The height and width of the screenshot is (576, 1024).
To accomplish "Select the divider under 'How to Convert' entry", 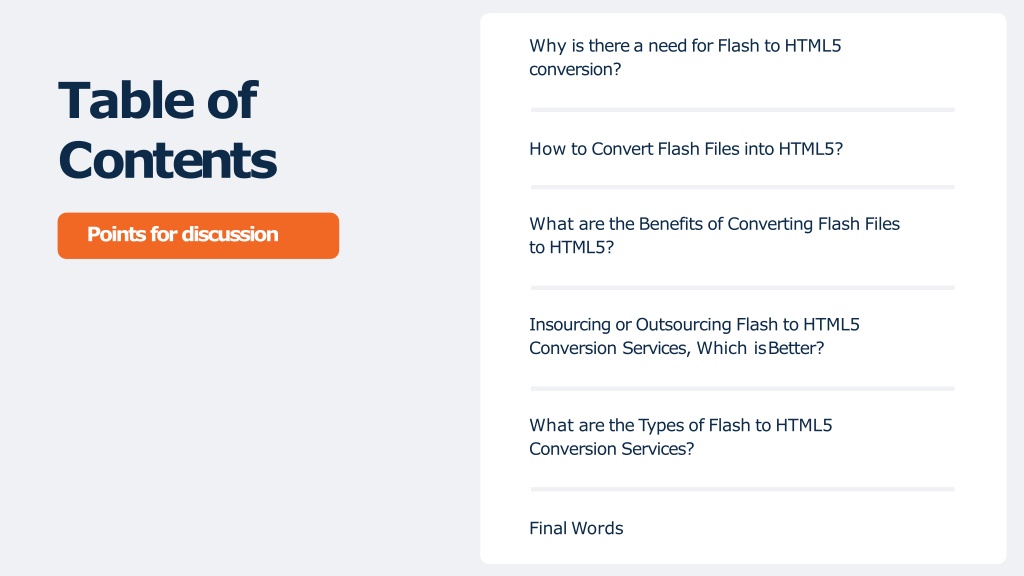I will (x=743, y=187).
